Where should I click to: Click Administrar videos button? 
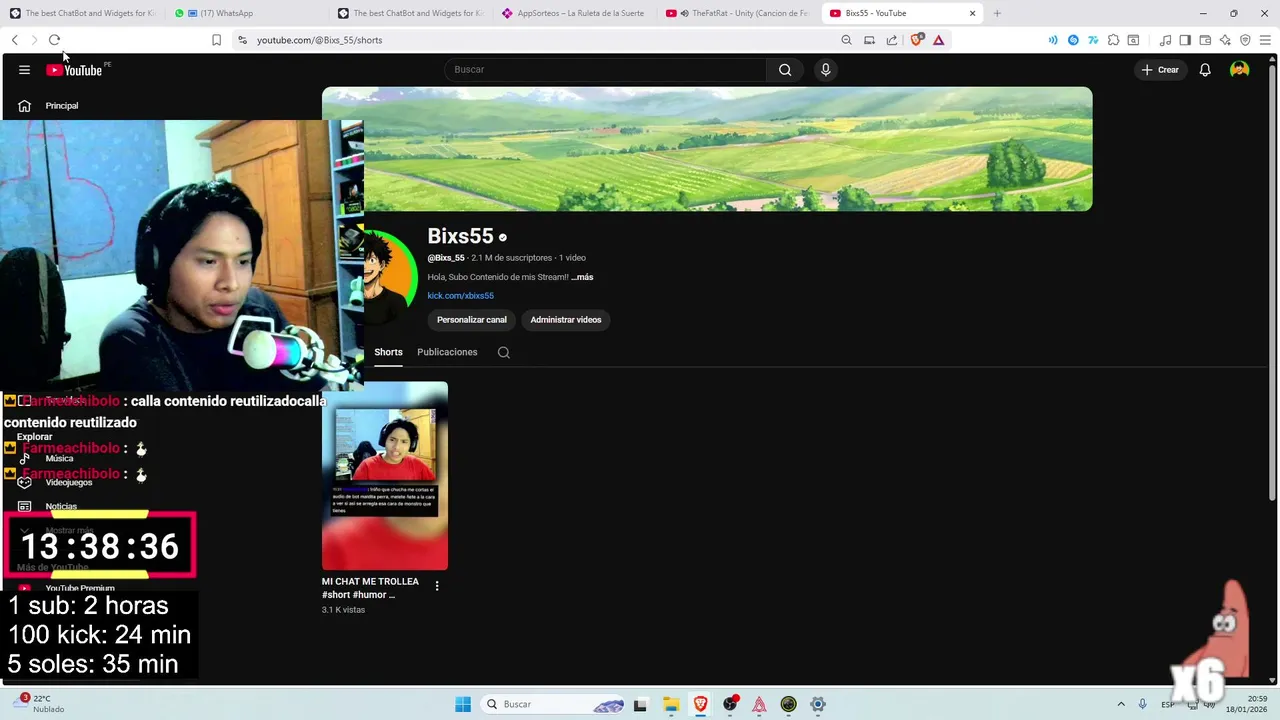coord(566,320)
